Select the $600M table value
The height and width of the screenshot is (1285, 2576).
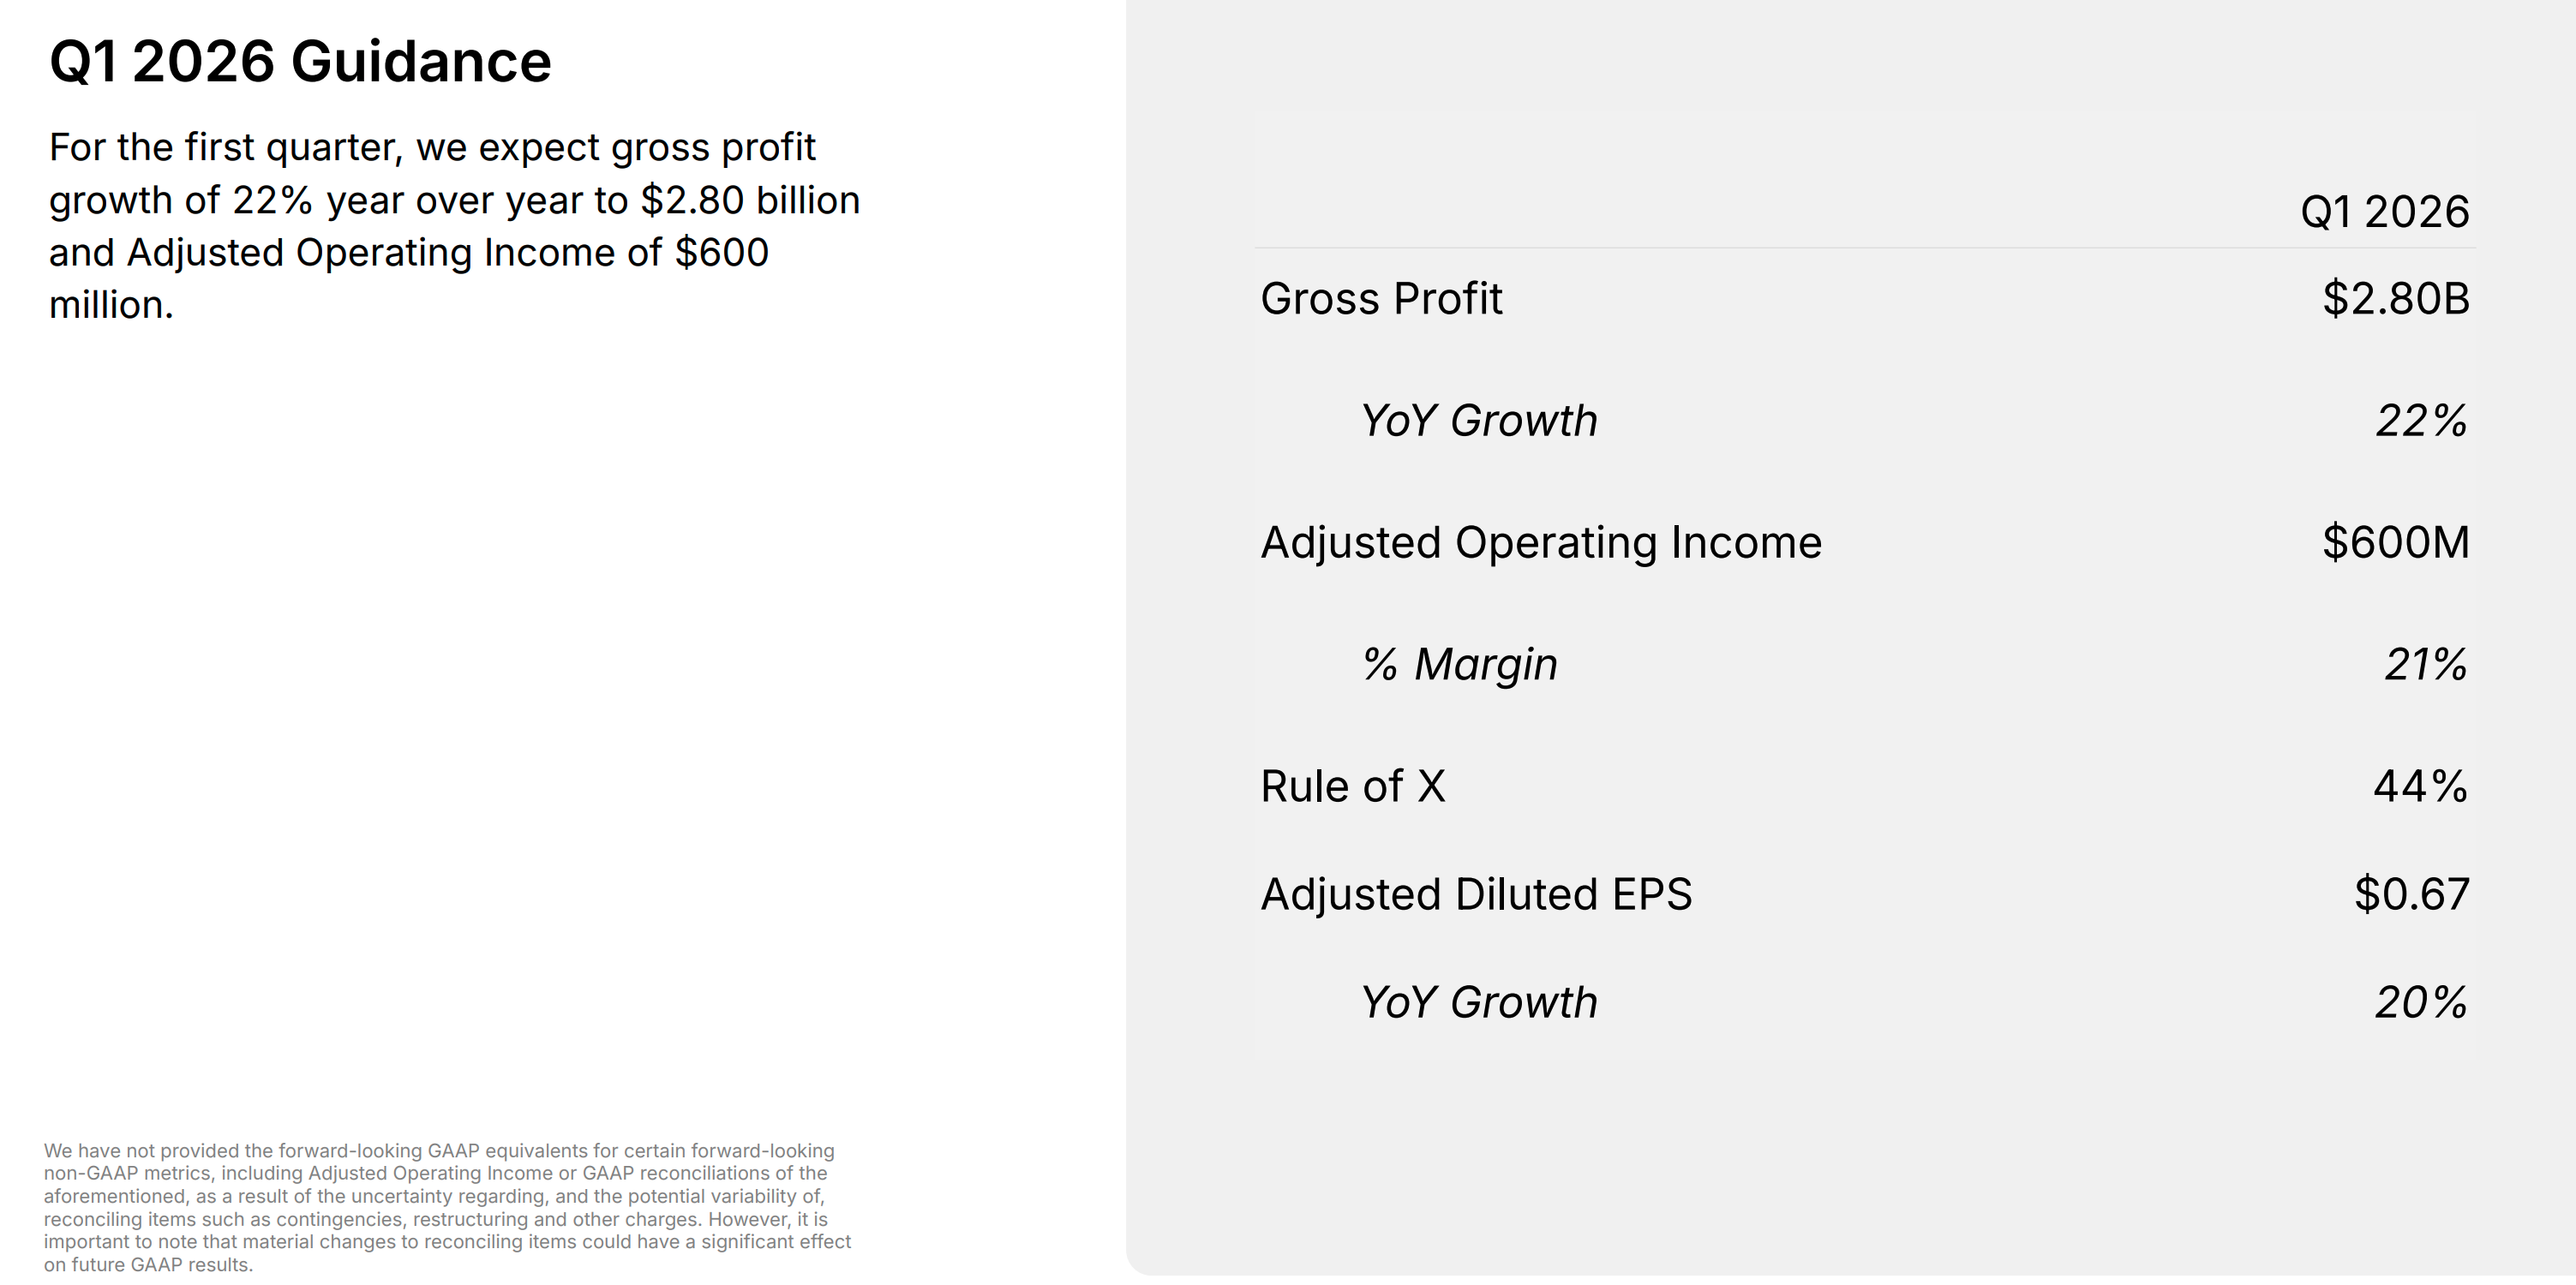coord(2395,543)
